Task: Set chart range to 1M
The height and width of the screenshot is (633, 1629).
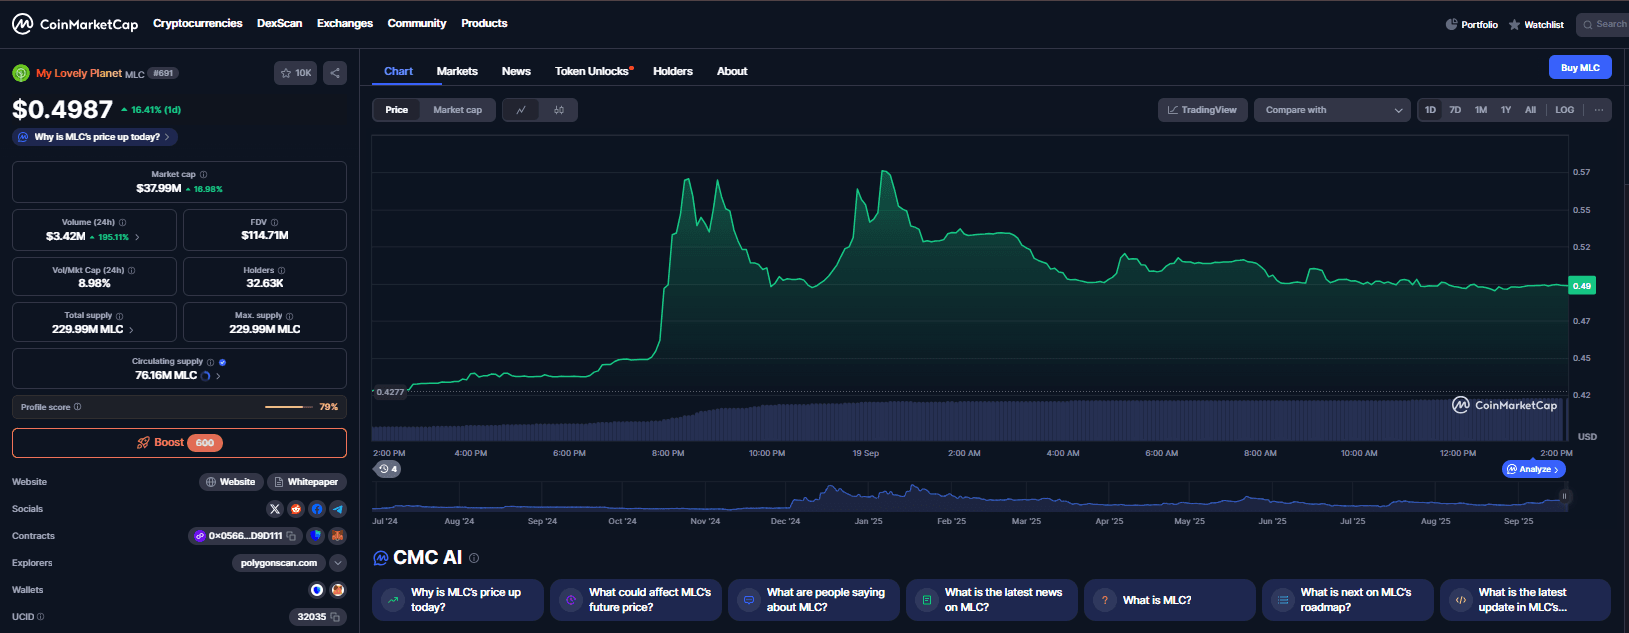Action: pyautogui.click(x=1481, y=110)
